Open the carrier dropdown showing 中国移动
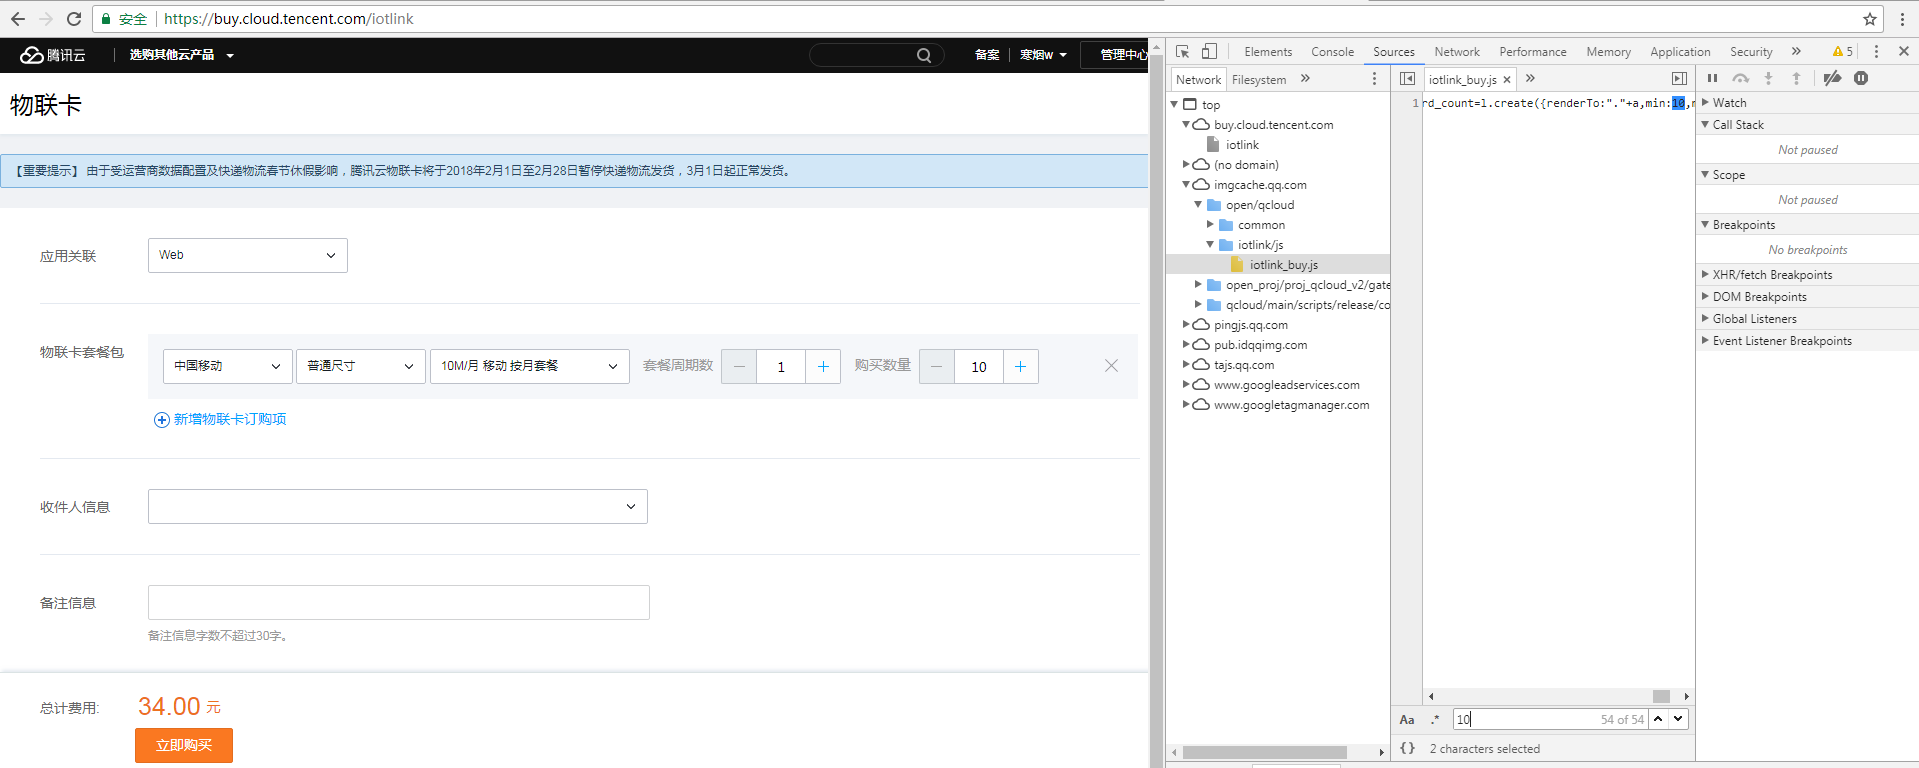The height and width of the screenshot is (768, 1919). tap(228, 366)
